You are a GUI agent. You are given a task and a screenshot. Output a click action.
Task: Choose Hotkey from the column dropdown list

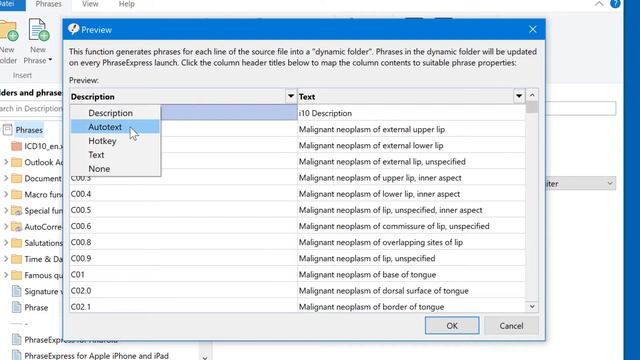click(x=115, y=141)
